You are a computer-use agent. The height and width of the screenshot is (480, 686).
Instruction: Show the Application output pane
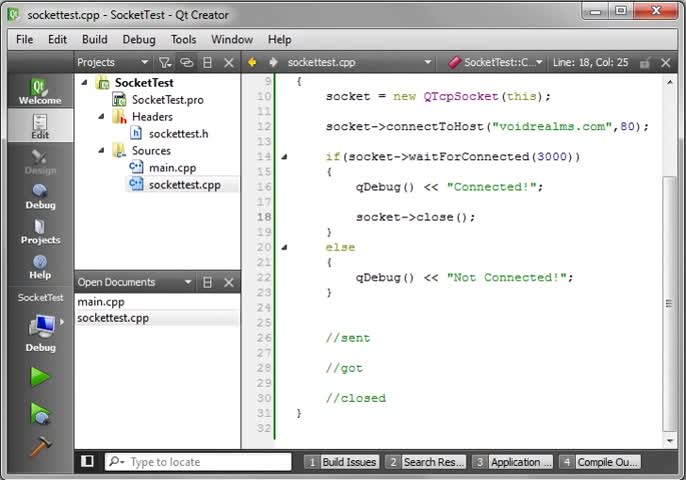(512, 462)
